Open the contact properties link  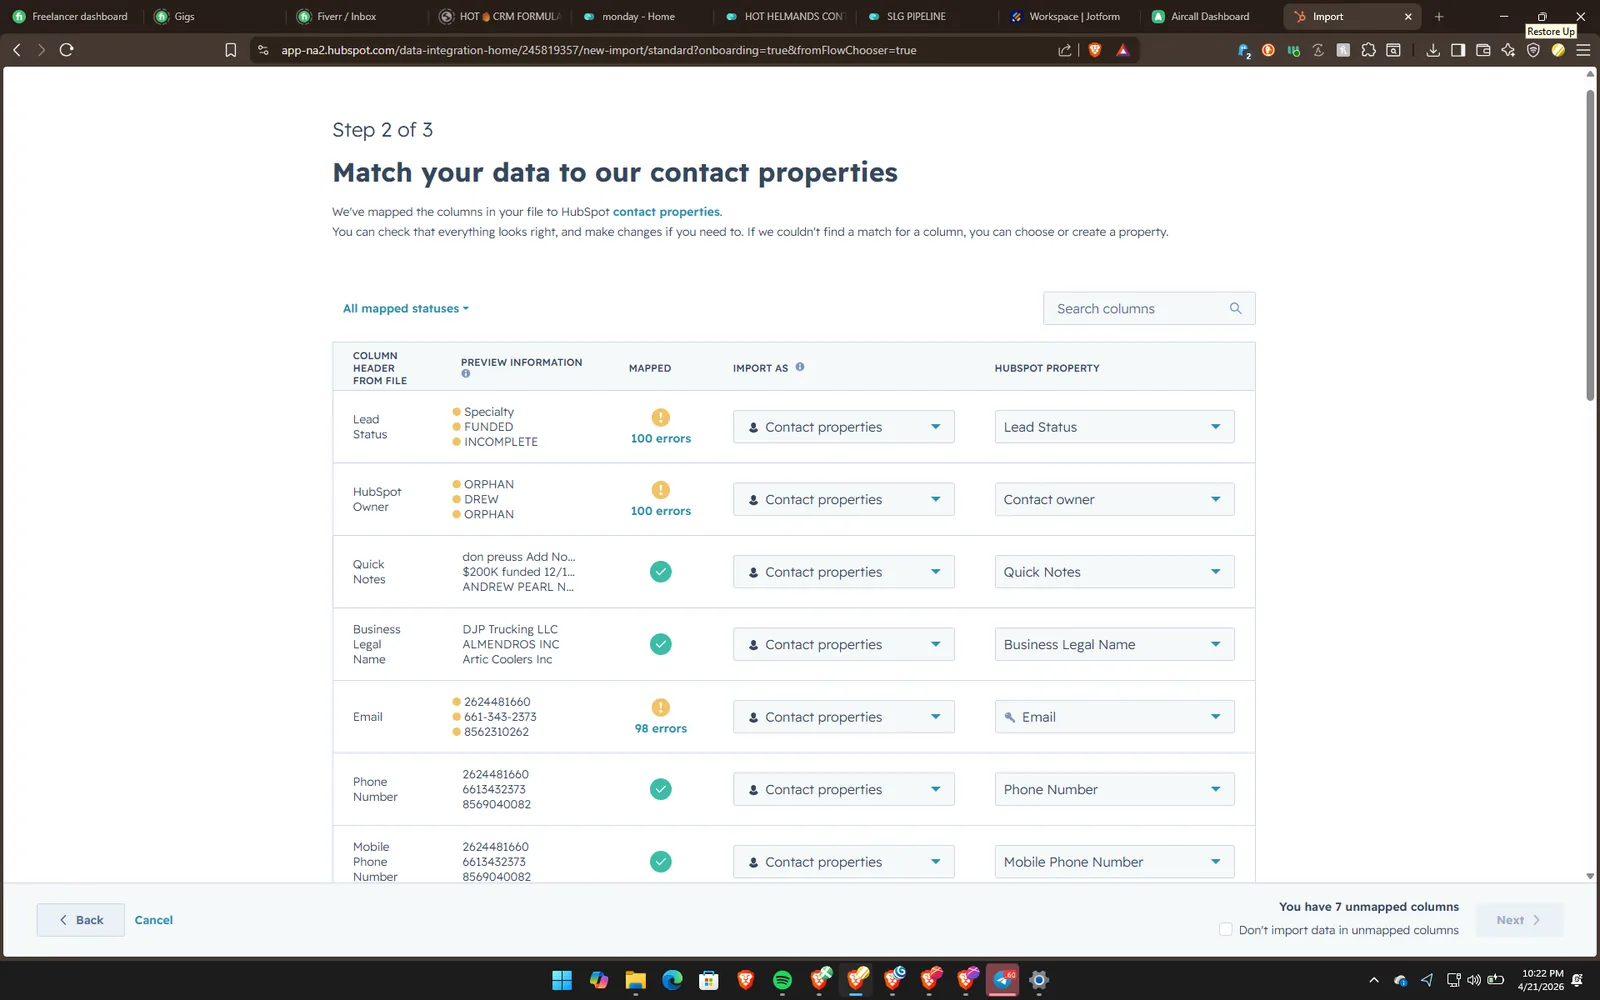coord(666,212)
